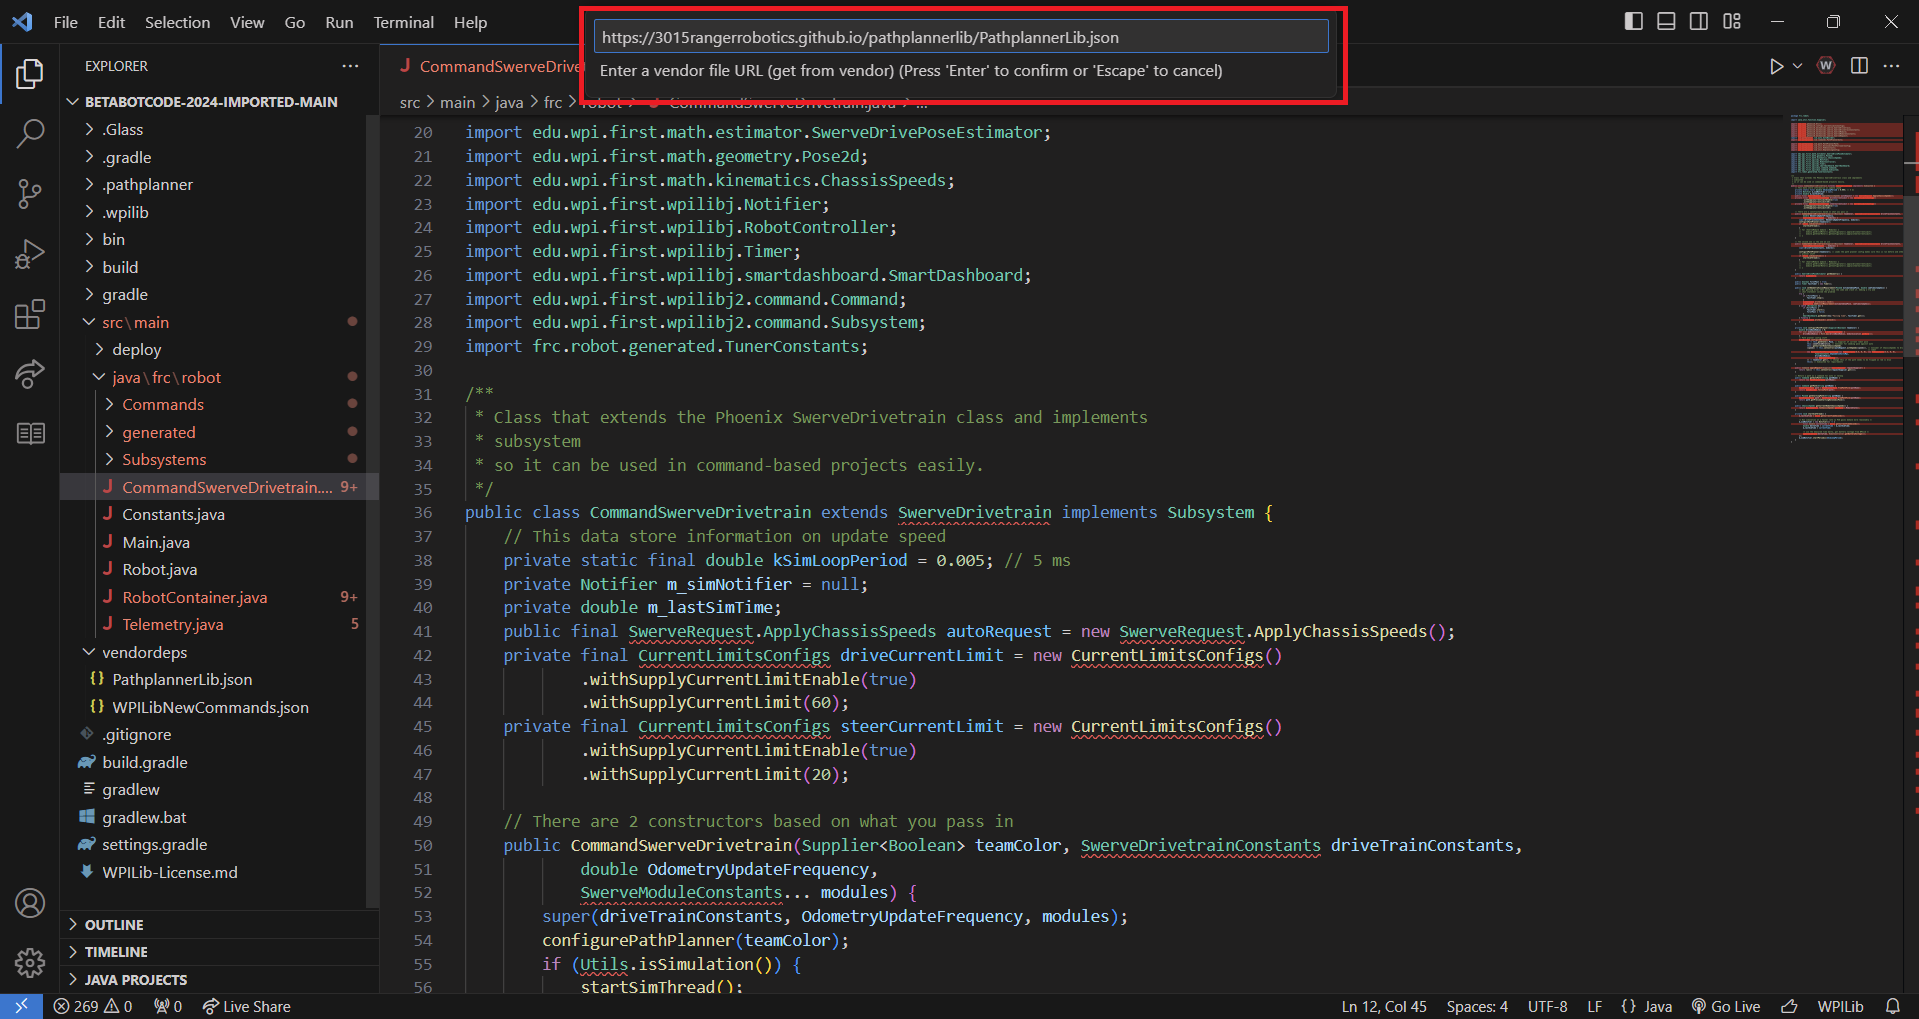
Task: Click Spaces: 4 indentation setting
Action: 1477,1006
